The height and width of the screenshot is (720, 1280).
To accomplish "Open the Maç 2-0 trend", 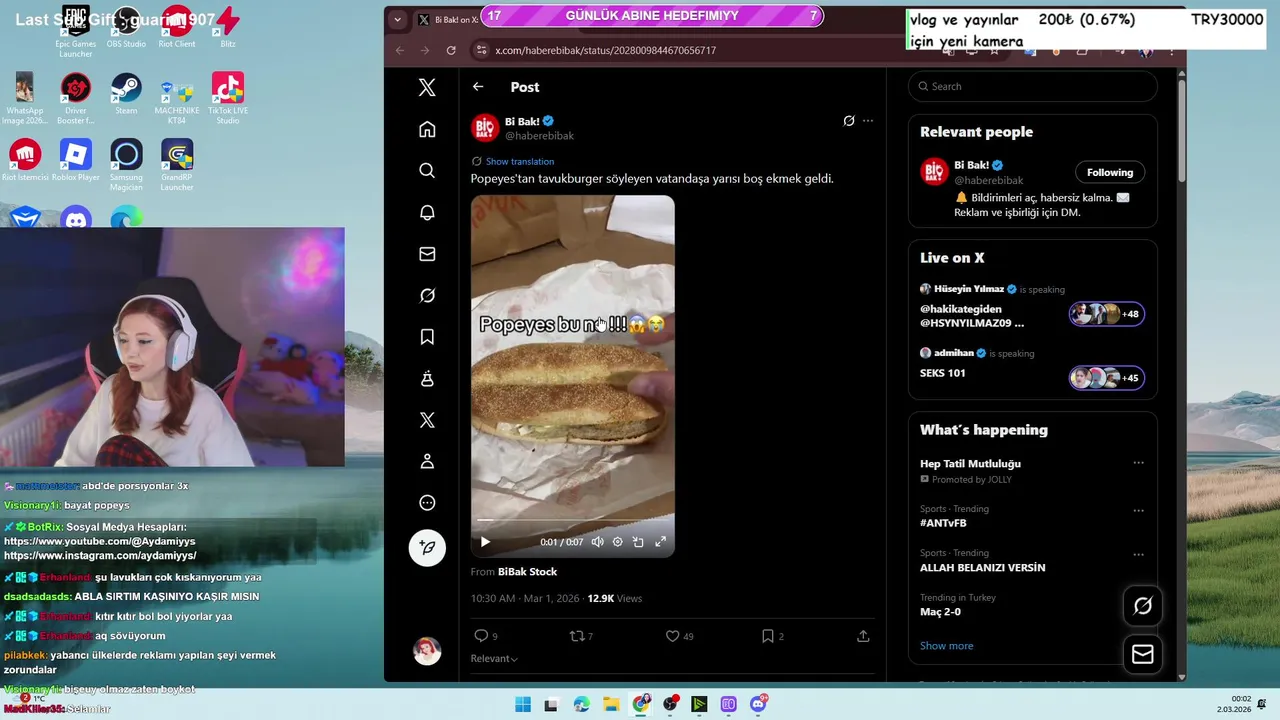I will 940,612.
